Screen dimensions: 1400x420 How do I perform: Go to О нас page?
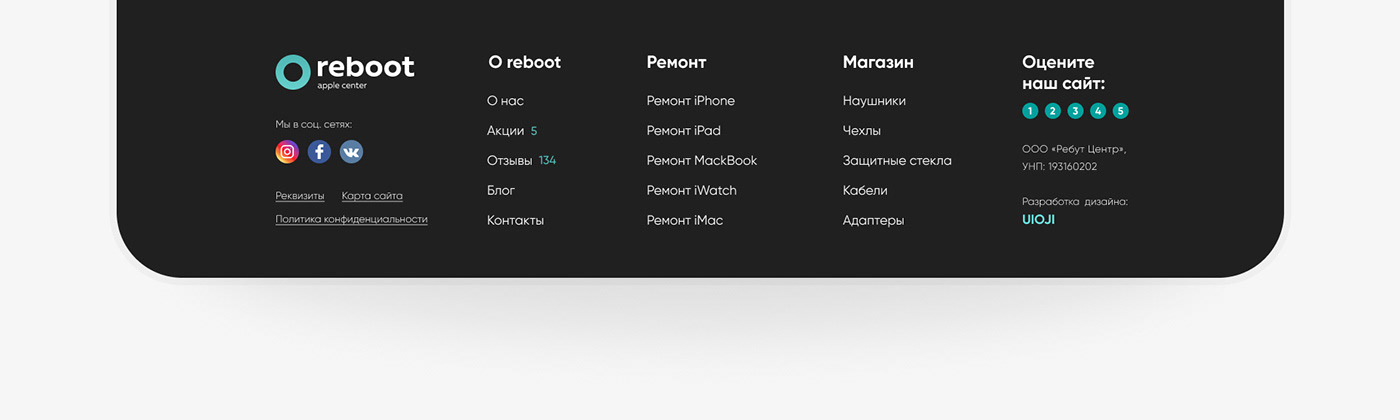(x=505, y=101)
